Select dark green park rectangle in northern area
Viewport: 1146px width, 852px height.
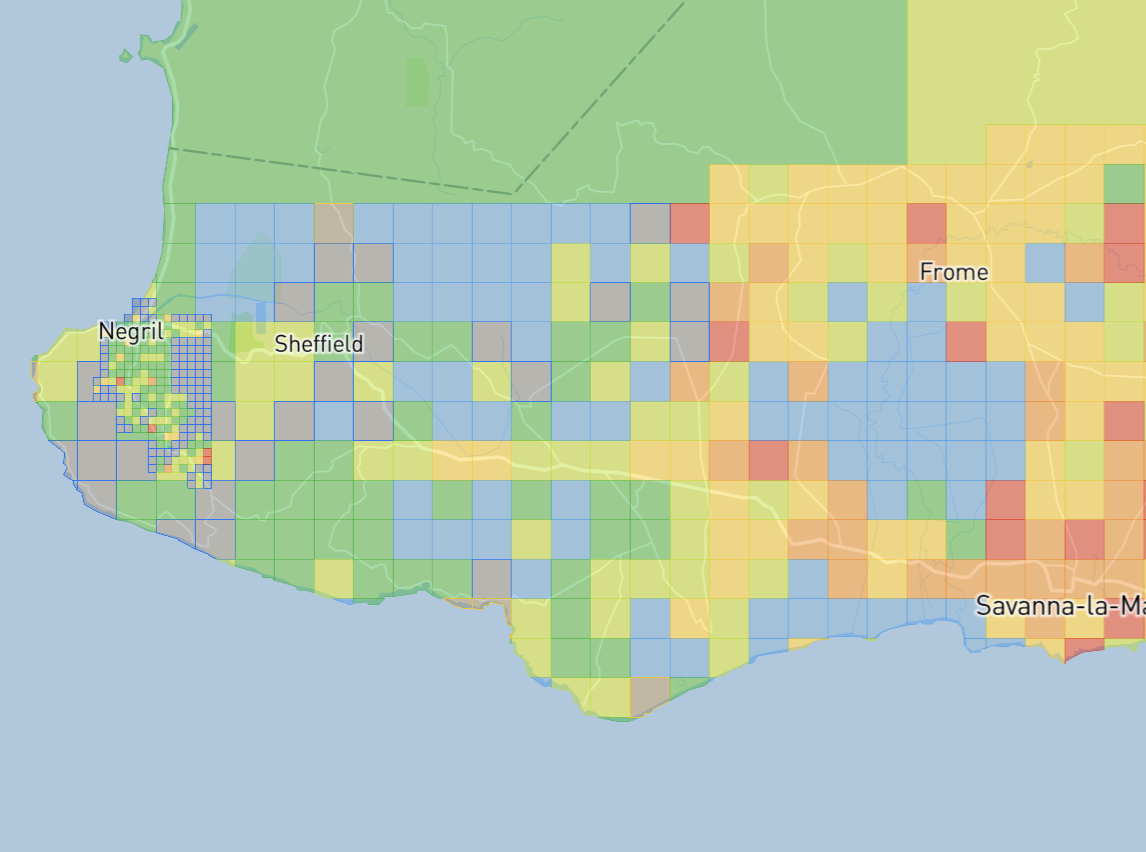click(x=416, y=81)
